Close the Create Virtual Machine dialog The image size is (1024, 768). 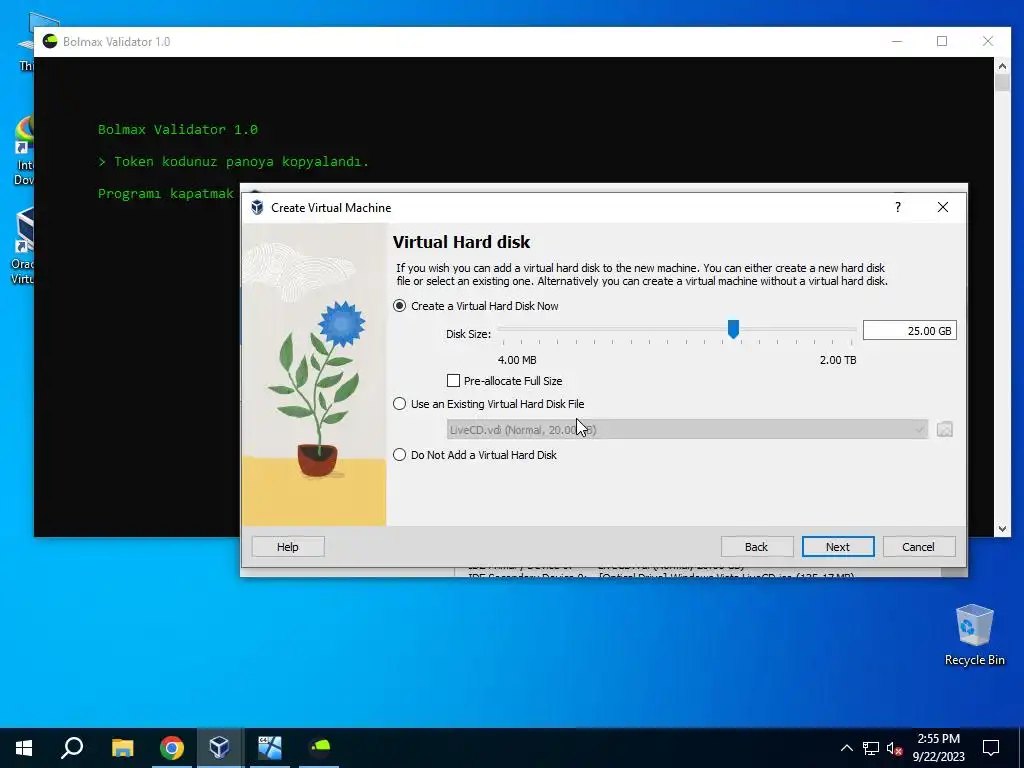pyautogui.click(x=942, y=207)
